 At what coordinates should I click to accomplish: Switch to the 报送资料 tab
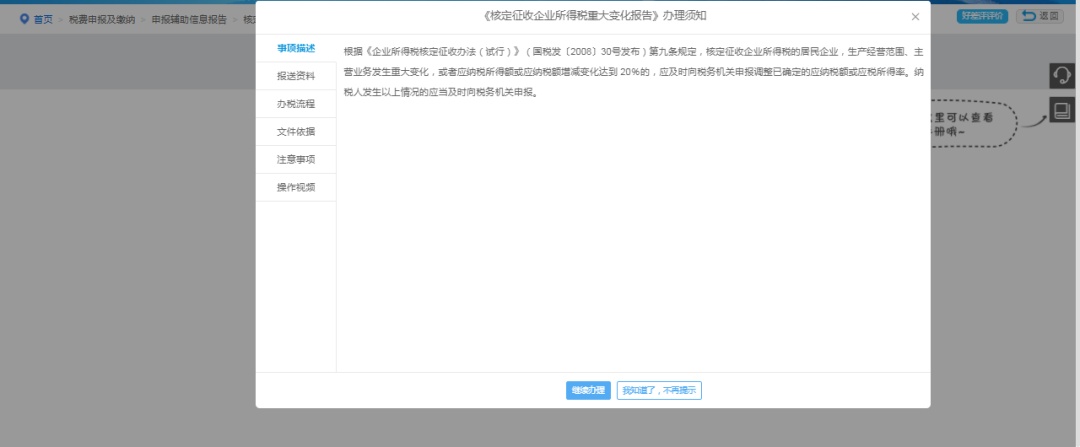(x=296, y=76)
